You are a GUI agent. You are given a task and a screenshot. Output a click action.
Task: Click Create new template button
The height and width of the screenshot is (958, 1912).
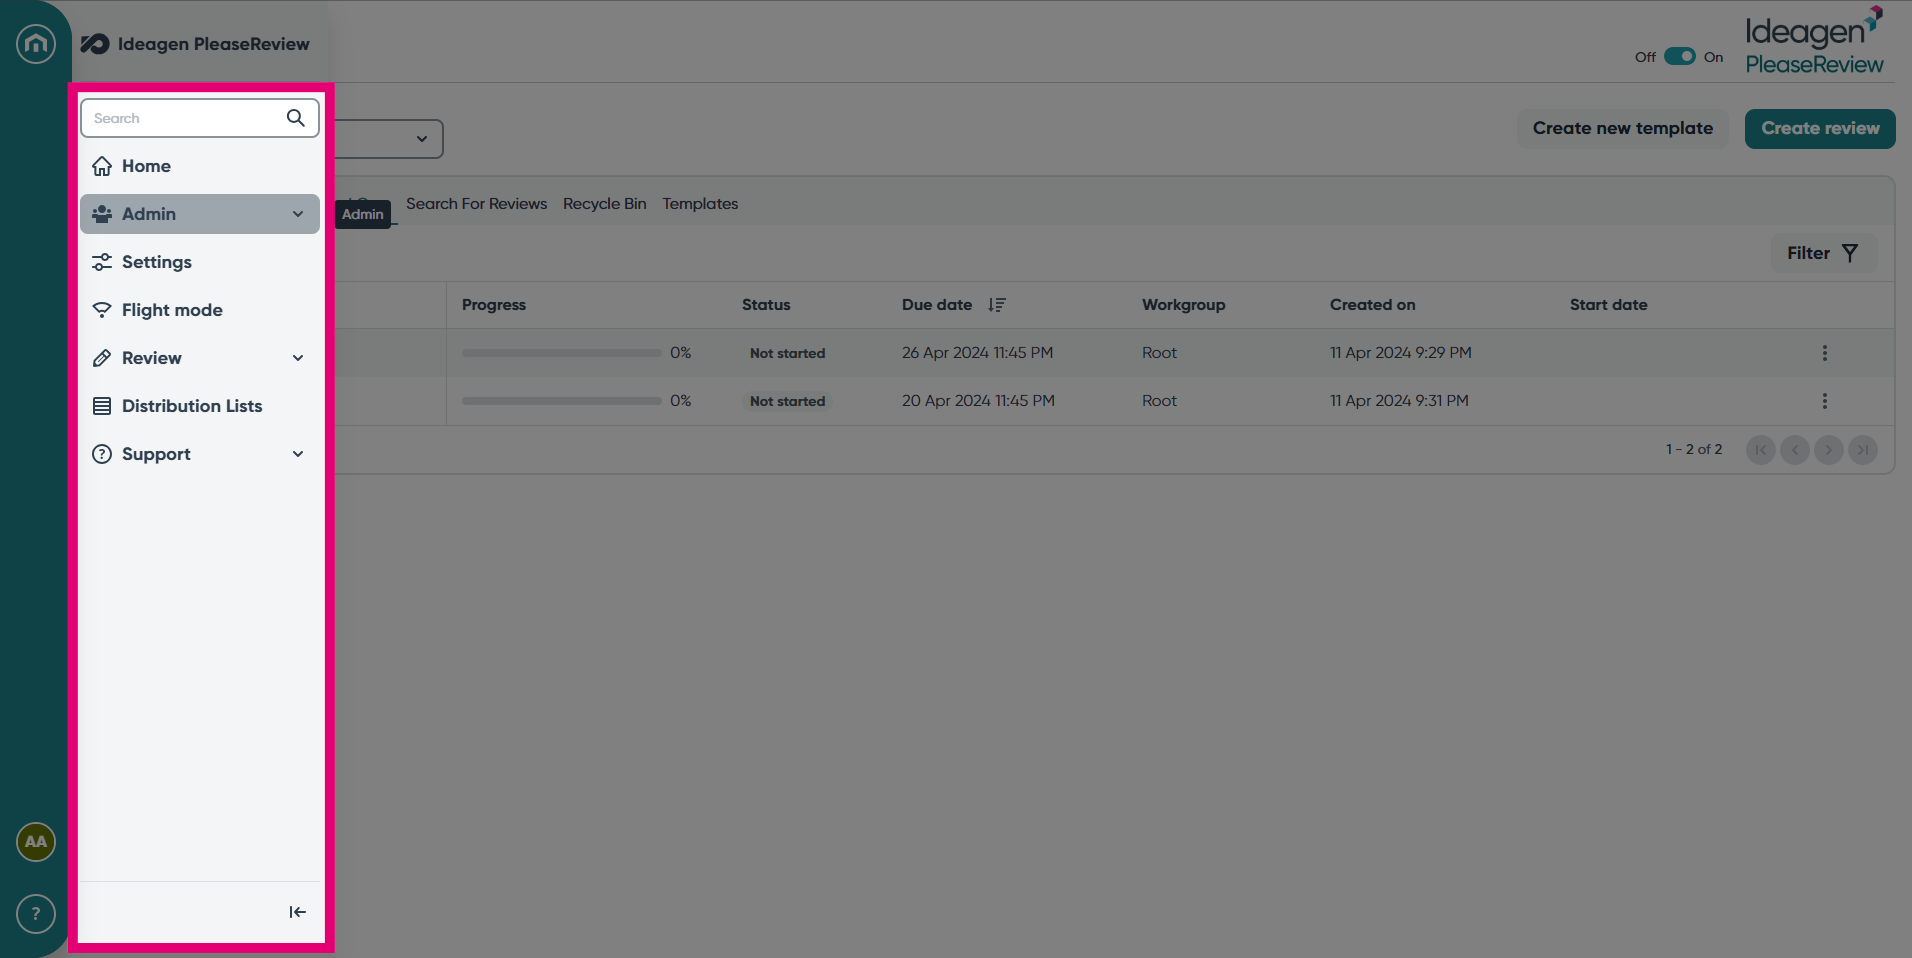coord(1623,129)
